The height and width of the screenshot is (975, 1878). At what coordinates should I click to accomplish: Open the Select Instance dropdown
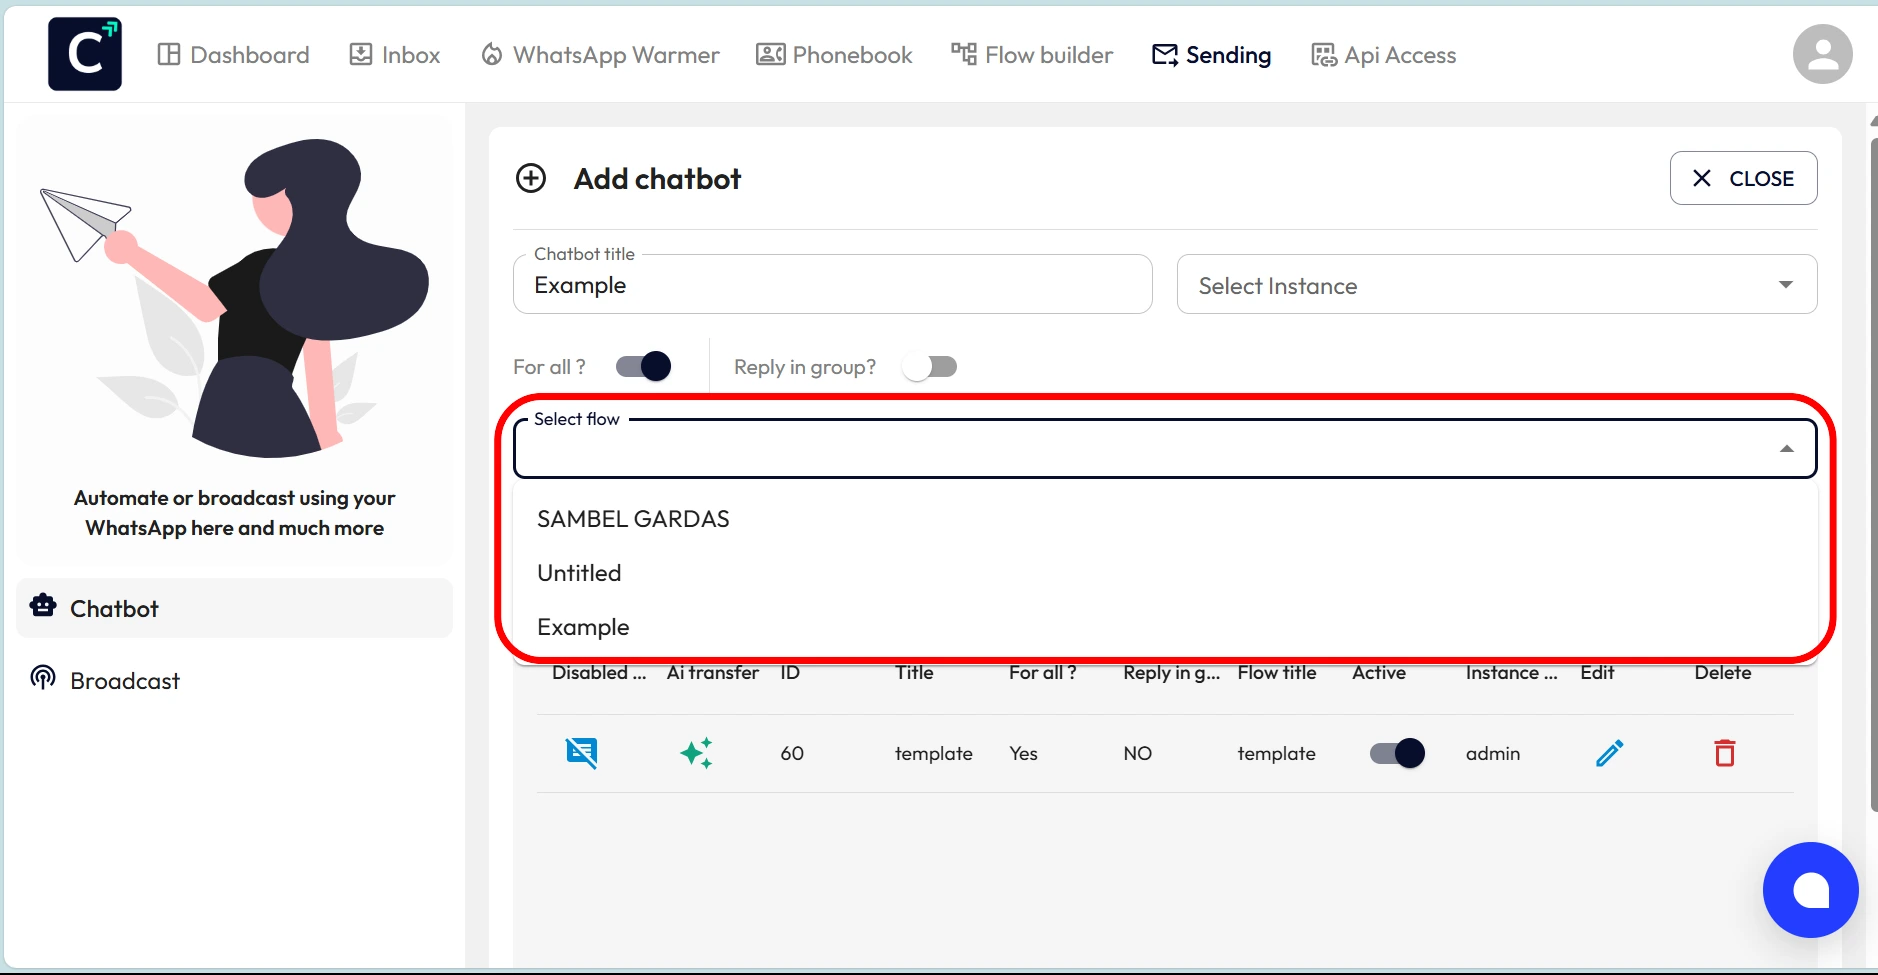(1496, 285)
